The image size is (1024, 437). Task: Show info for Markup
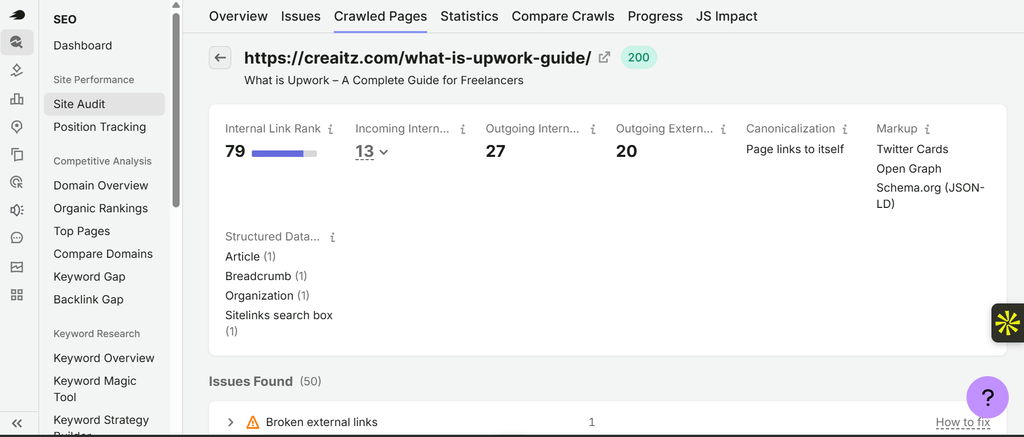(x=927, y=129)
